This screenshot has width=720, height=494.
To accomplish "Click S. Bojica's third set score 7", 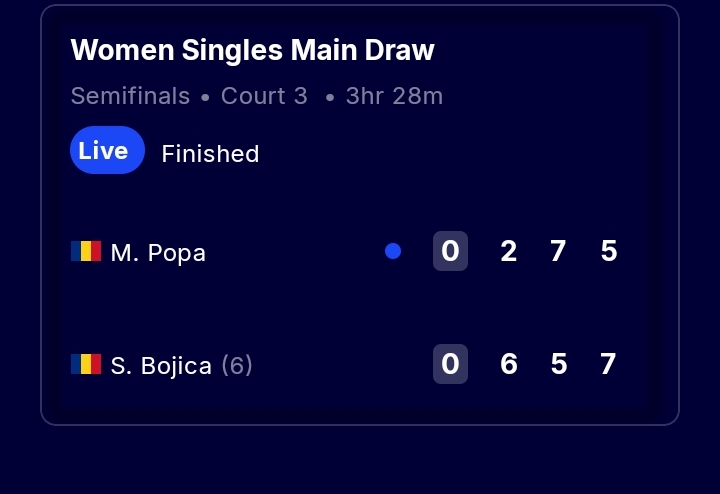I will (608, 364).
